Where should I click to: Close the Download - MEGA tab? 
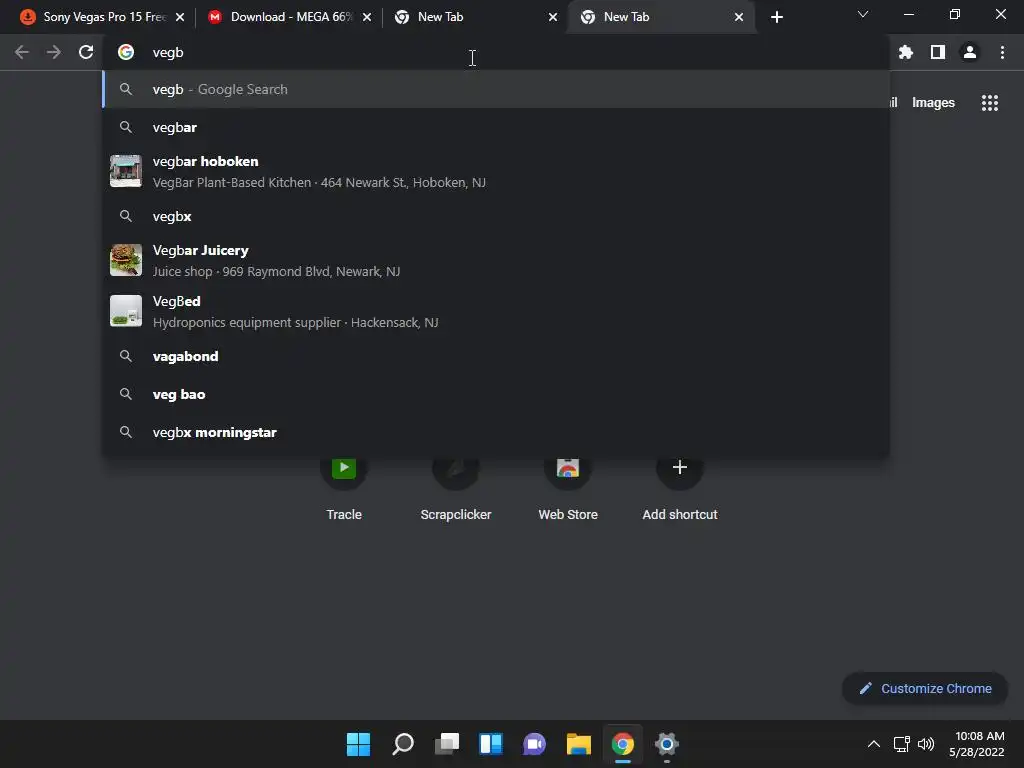tap(367, 17)
